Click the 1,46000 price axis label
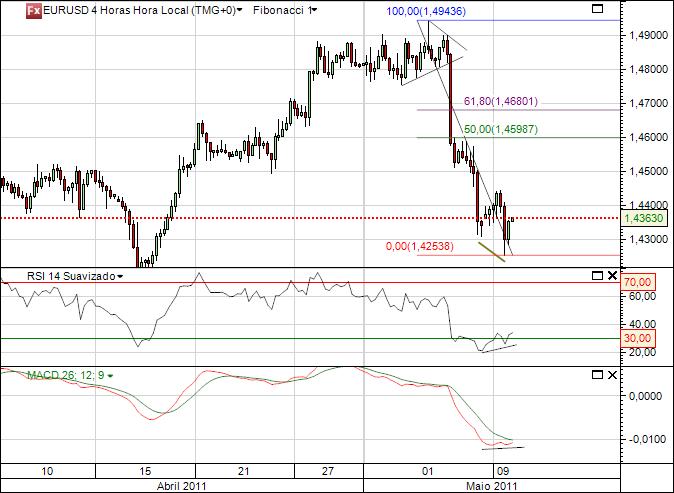The width and height of the screenshot is (674, 493). click(x=649, y=138)
